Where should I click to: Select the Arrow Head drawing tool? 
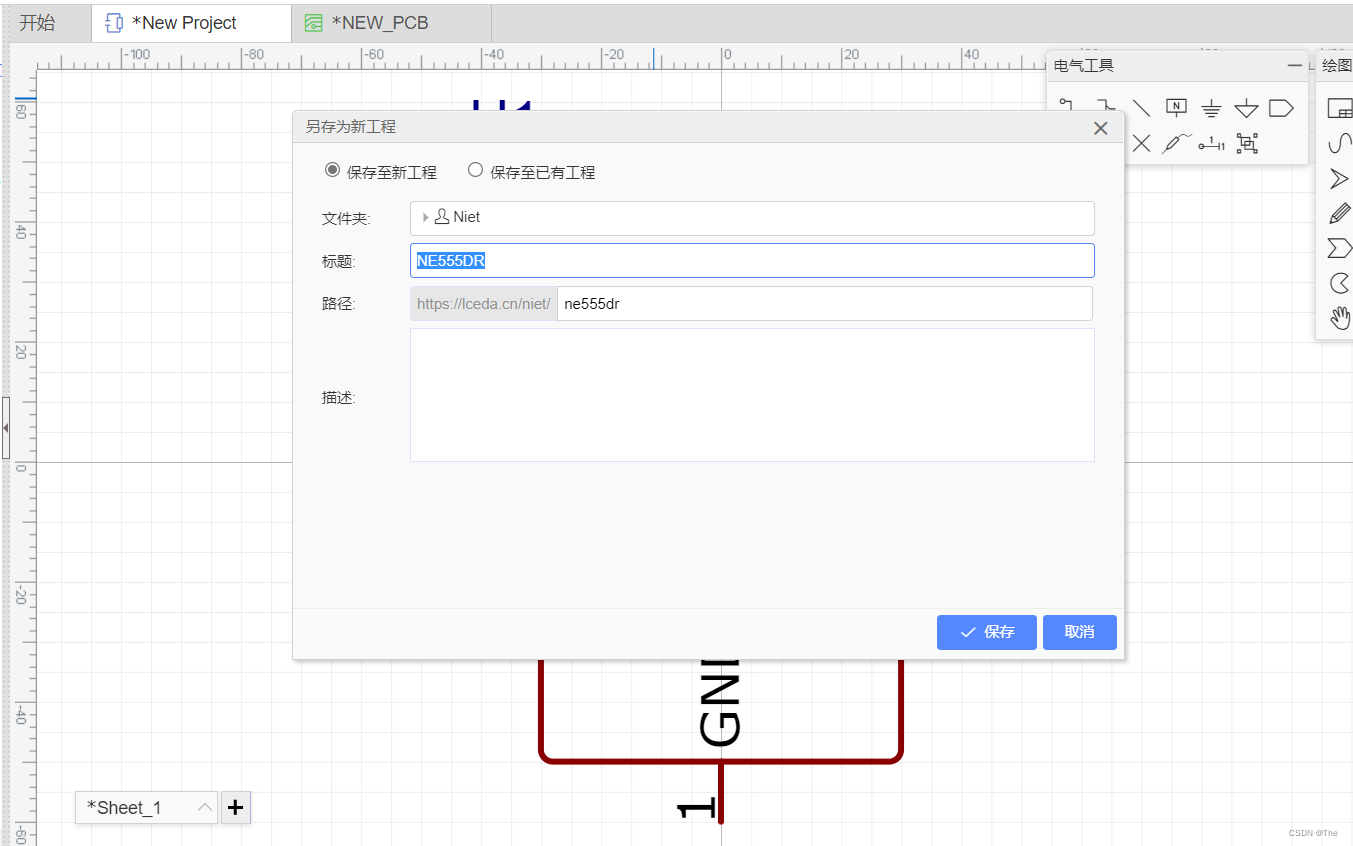coord(1340,179)
